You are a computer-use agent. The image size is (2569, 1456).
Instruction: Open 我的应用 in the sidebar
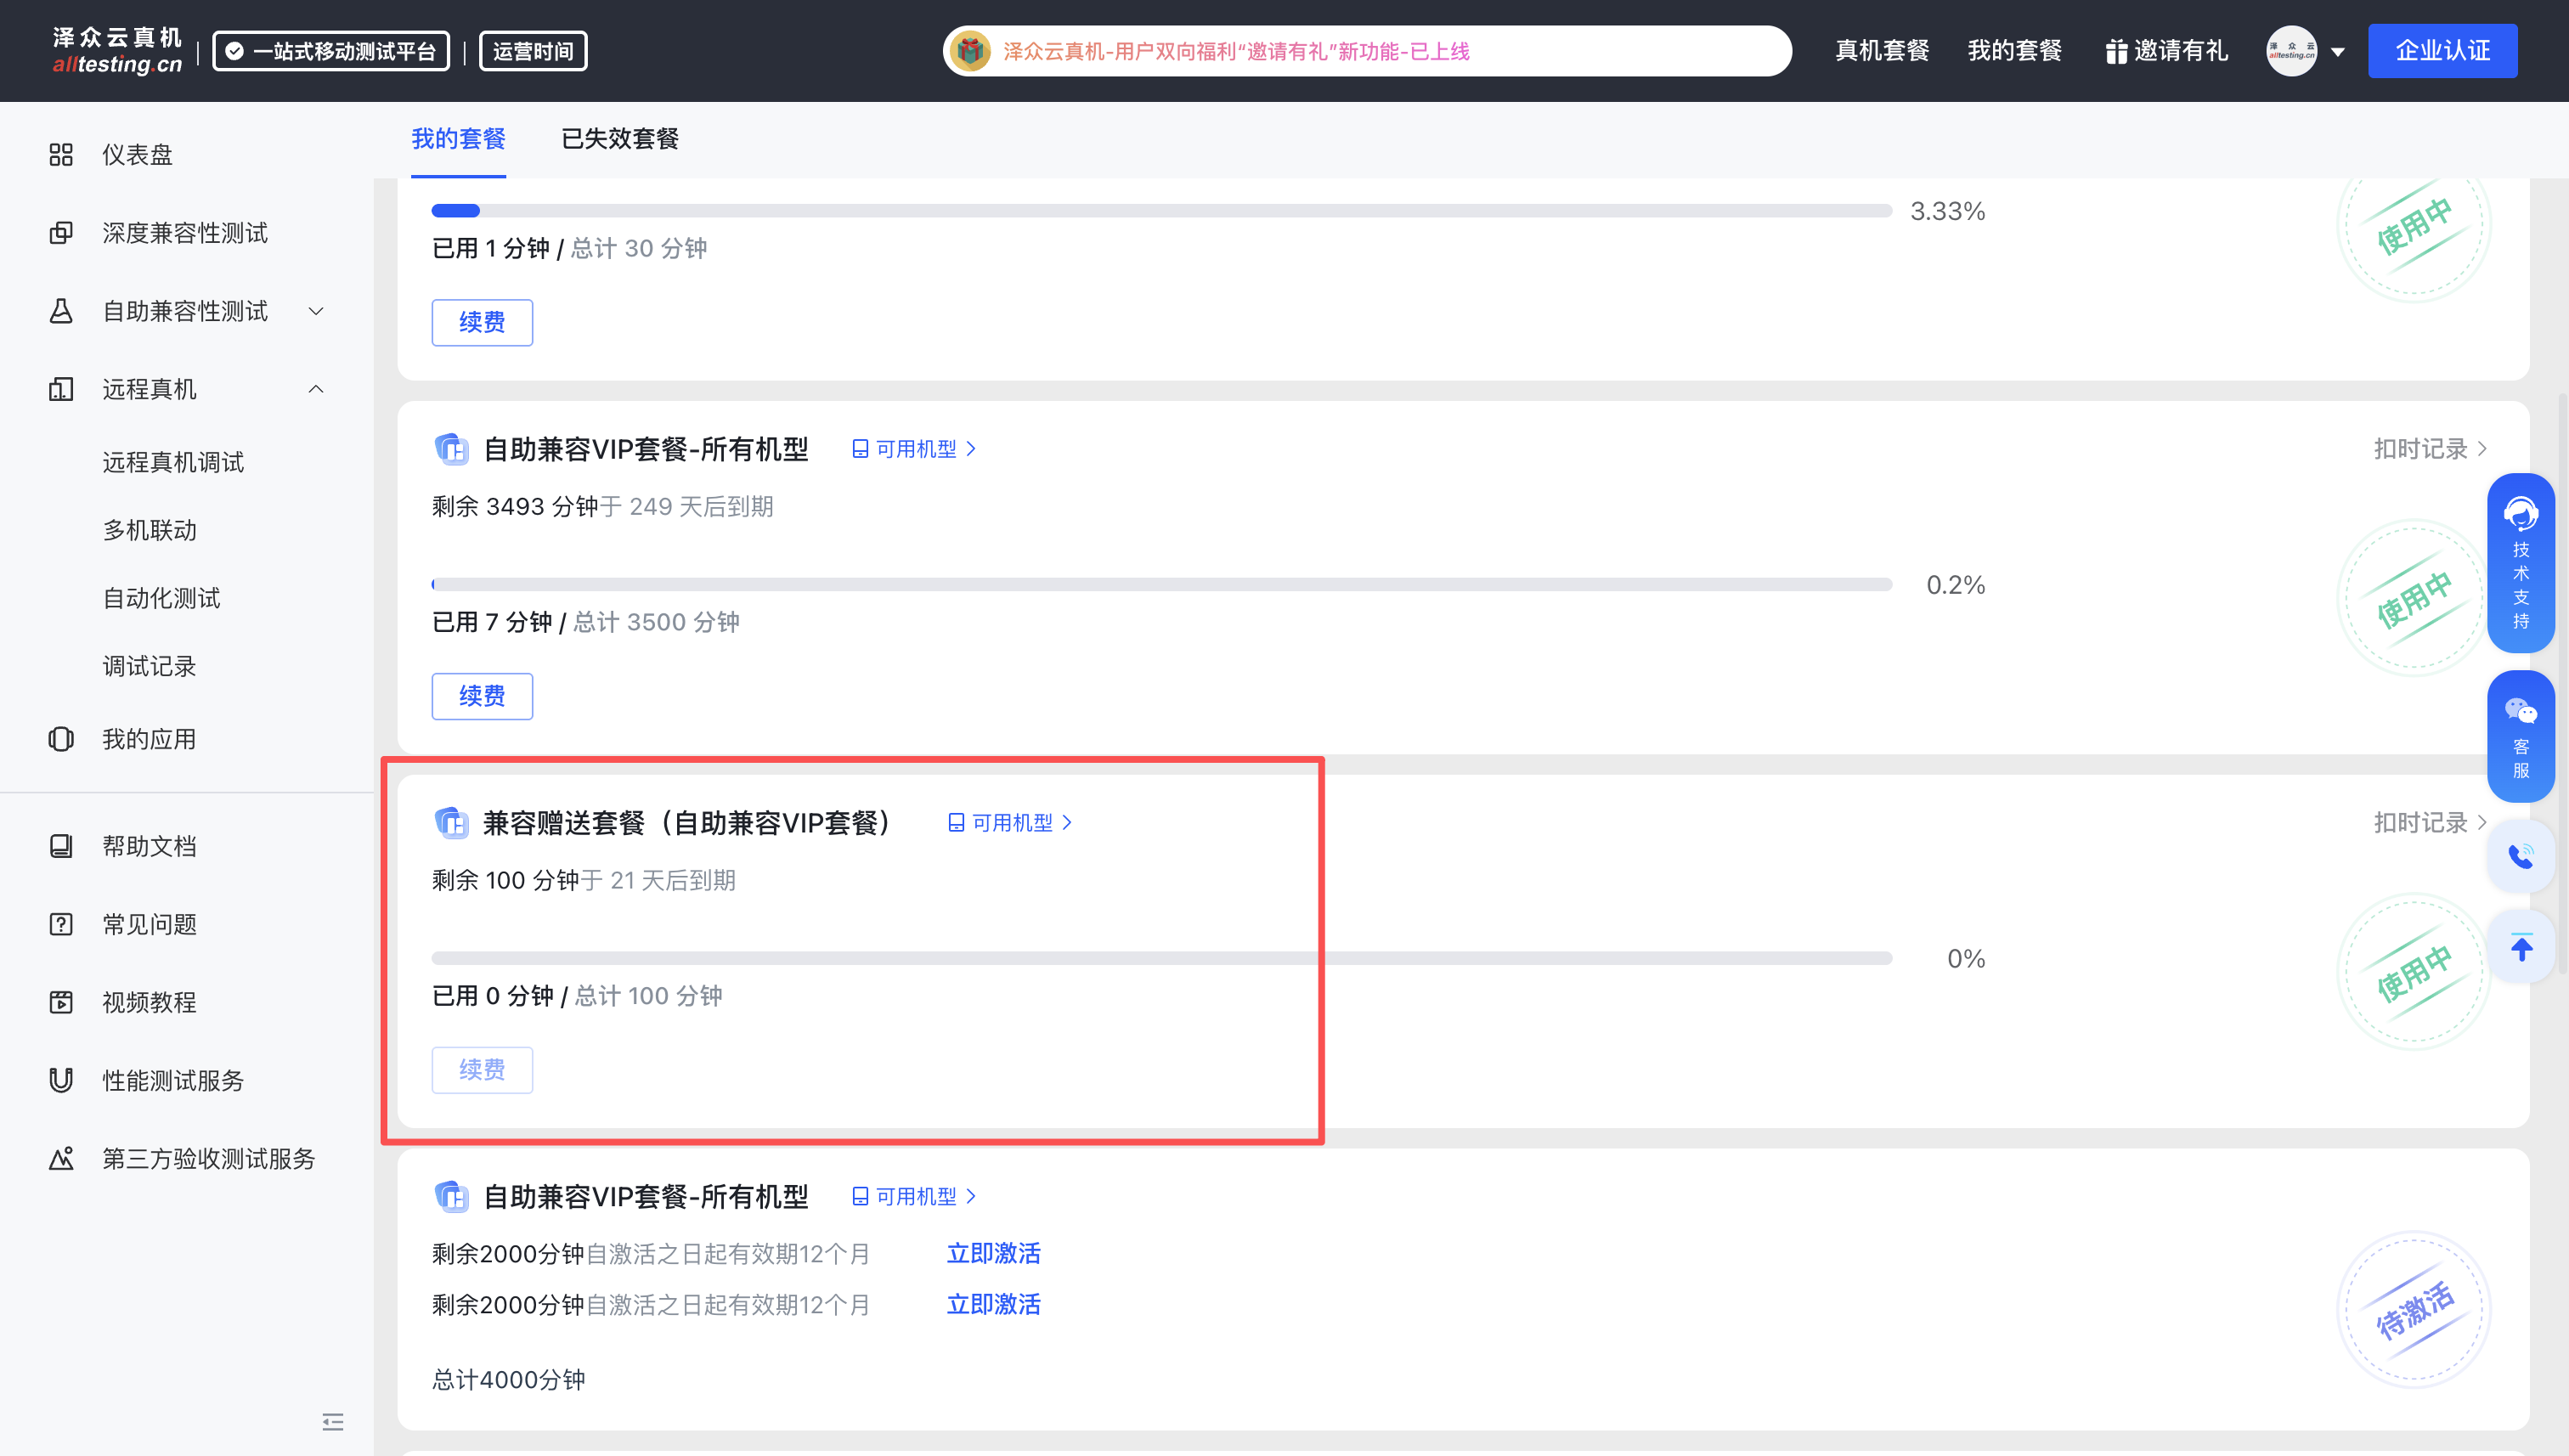click(x=149, y=739)
